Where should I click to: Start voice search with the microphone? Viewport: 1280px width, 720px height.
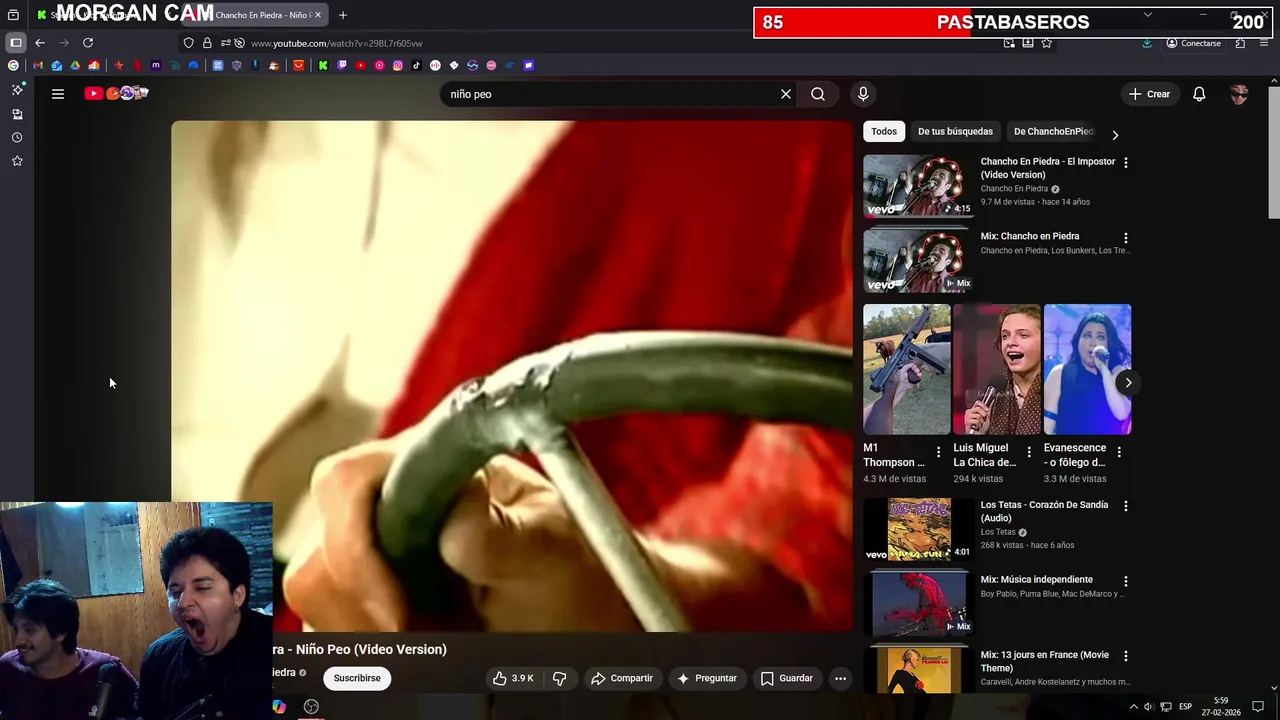(863, 94)
